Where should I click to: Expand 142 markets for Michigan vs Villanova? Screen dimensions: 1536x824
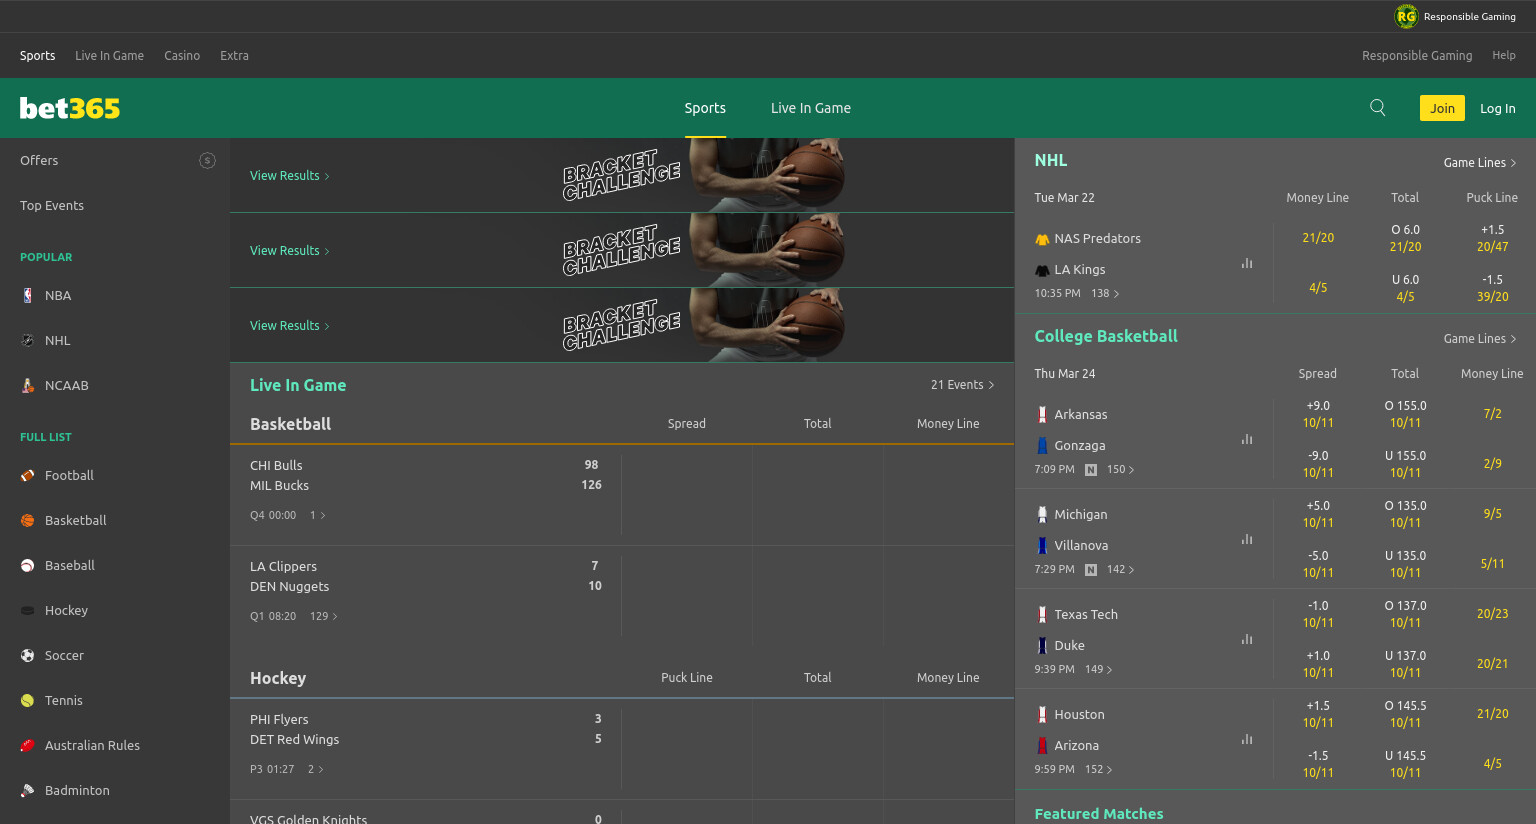1120,569
